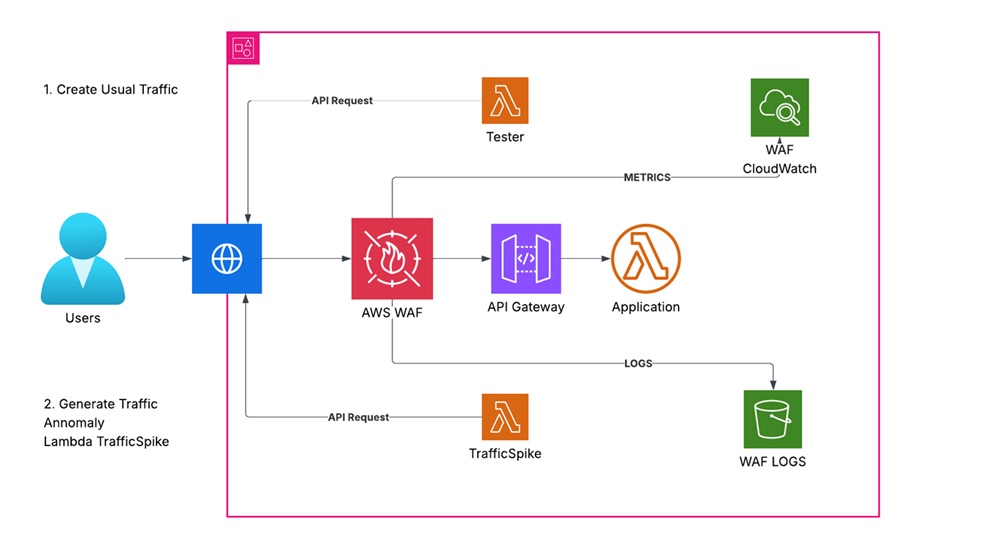Click the Application Lambda circle icon
Screen dimensions: 997x555
(x=645, y=258)
